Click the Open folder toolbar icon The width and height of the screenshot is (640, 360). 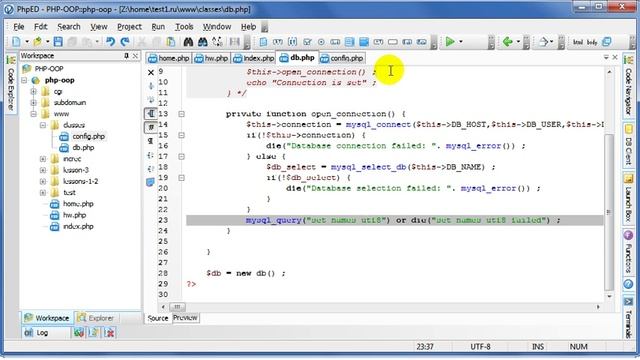pyautogui.click(x=38, y=42)
